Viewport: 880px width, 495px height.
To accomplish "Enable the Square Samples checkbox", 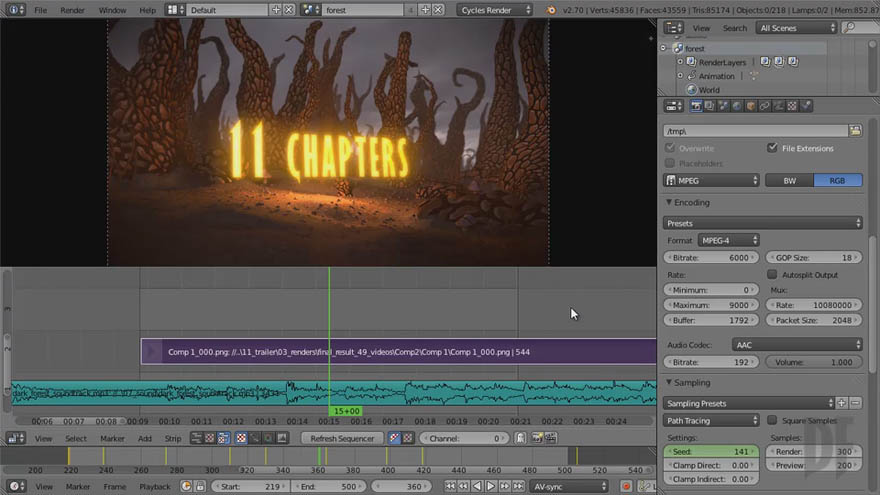I will (772, 420).
